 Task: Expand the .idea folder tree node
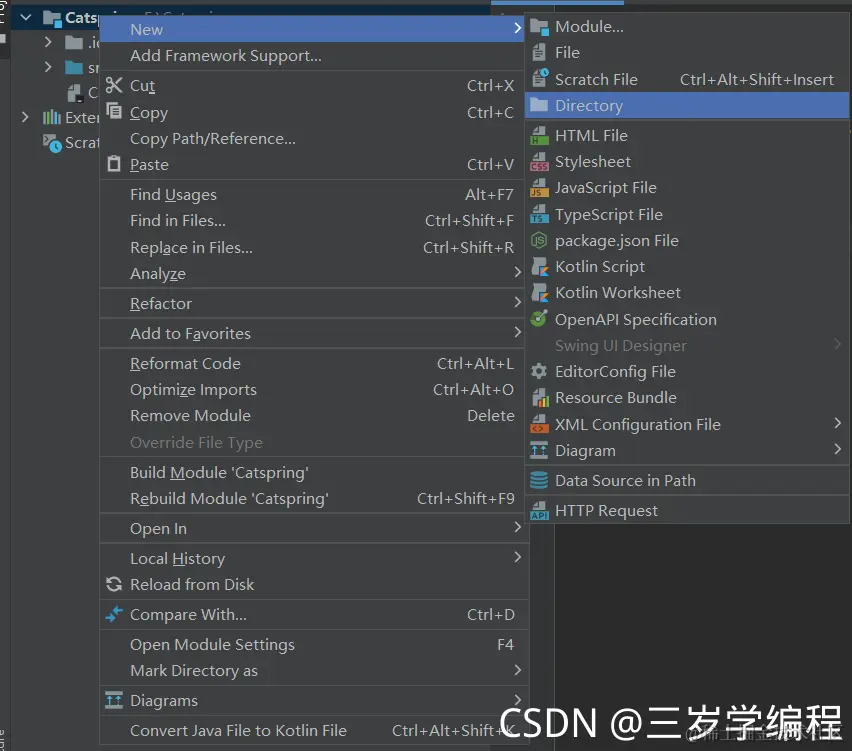coord(48,42)
